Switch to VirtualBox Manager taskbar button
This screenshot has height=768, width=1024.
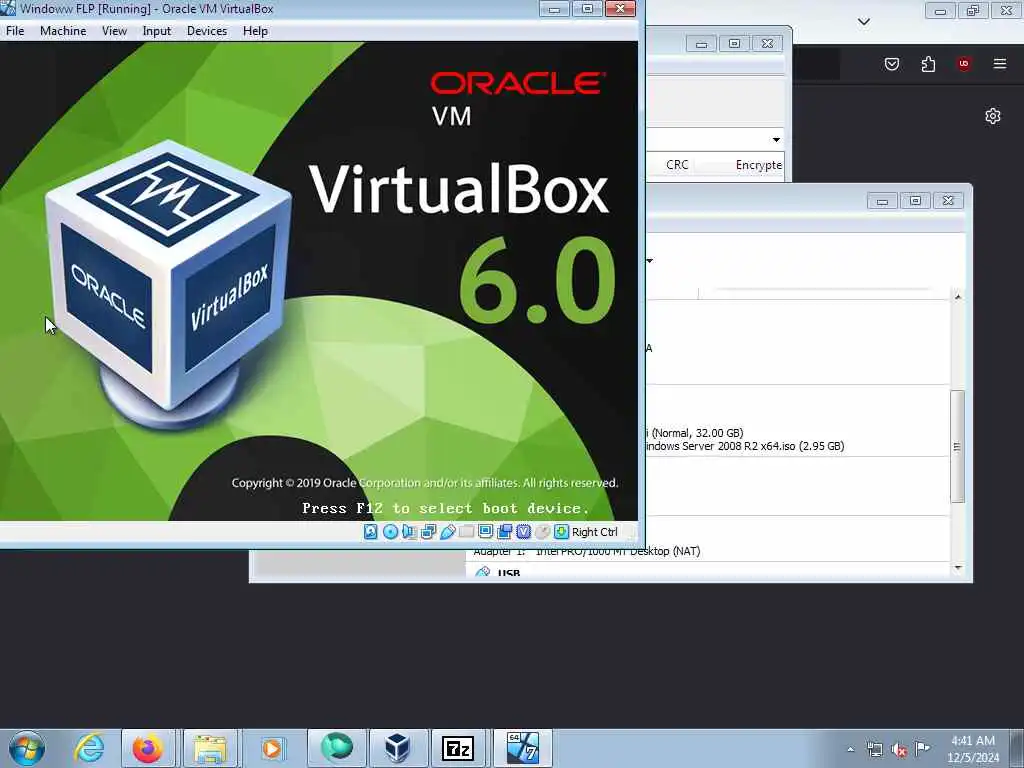(x=397, y=748)
